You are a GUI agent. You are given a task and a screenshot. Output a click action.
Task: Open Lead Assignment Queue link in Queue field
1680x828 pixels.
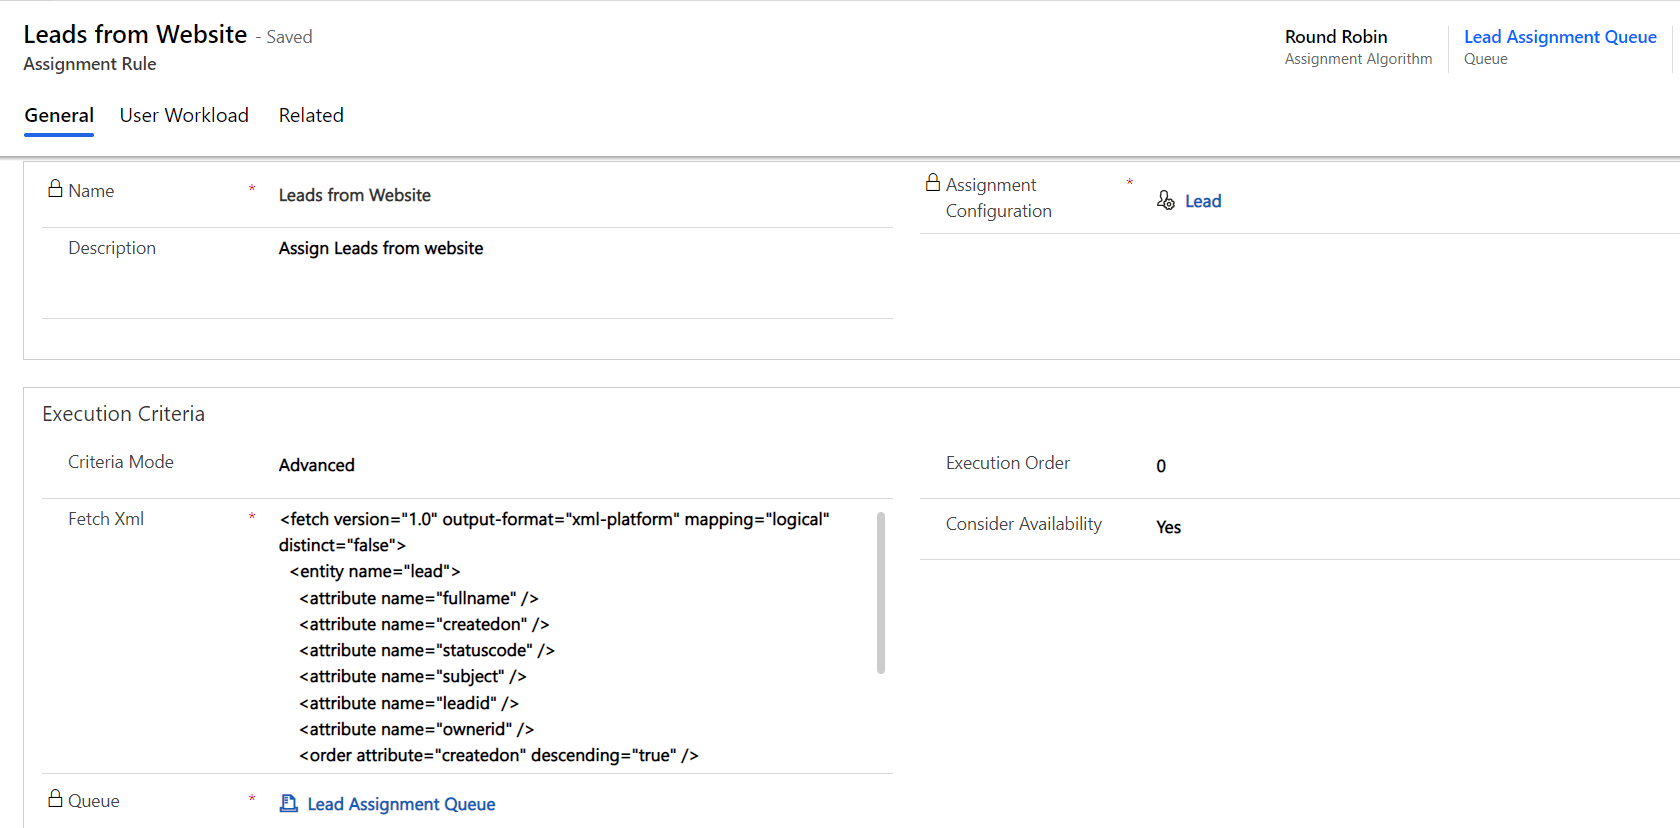pos(401,804)
